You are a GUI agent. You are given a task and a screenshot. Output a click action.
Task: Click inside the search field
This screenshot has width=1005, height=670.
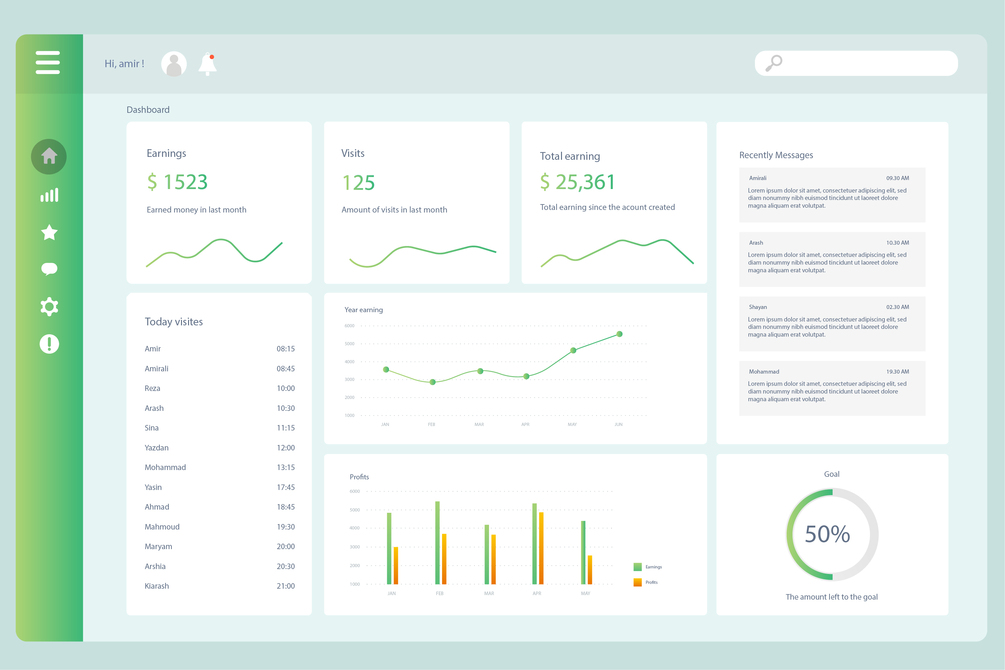pos(856,63)
